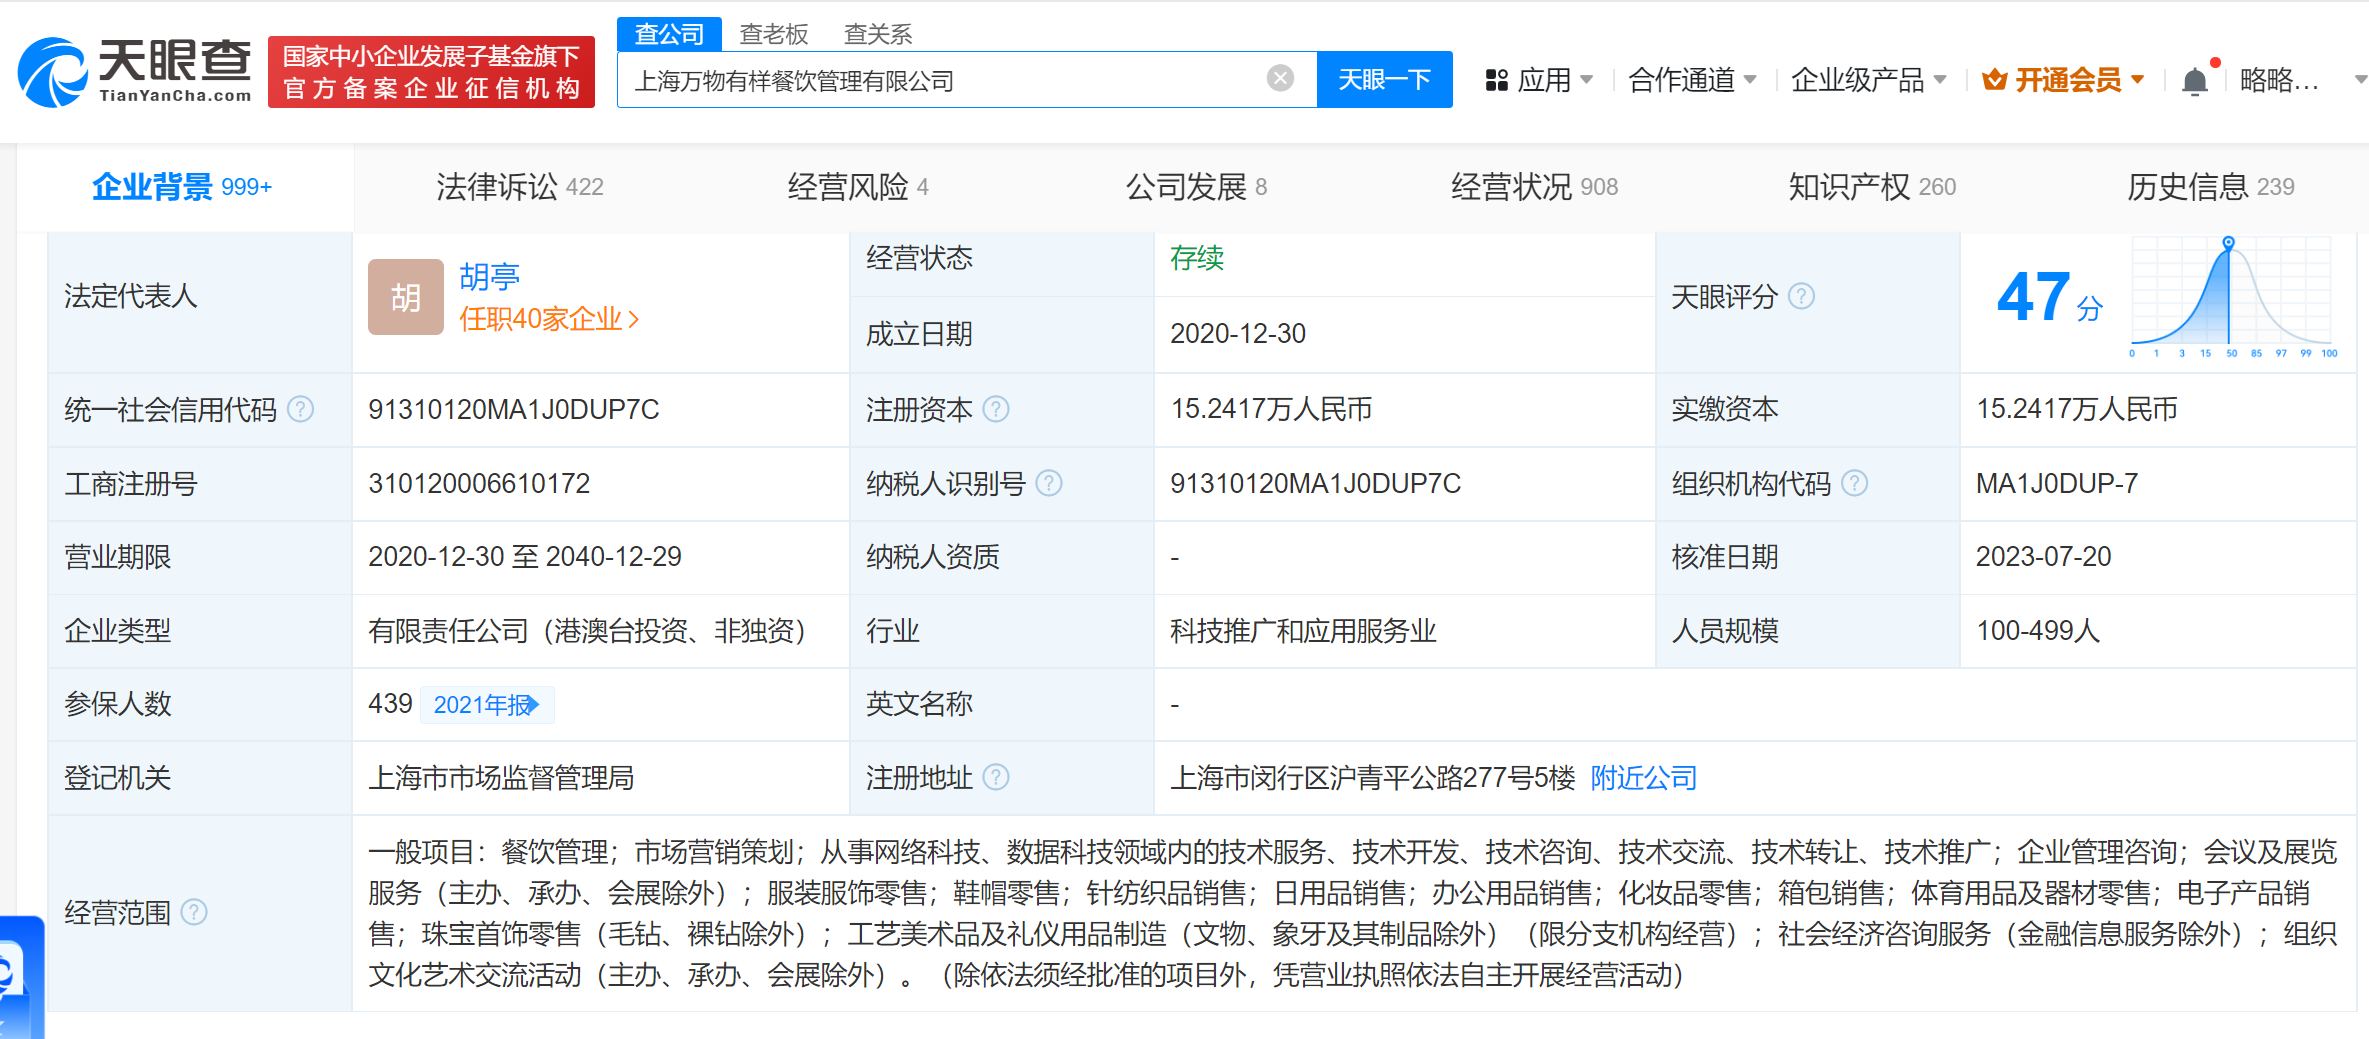Click the establishment date 2020-12-30
2369x1039 pixels.
click(x=1238, y=333)
